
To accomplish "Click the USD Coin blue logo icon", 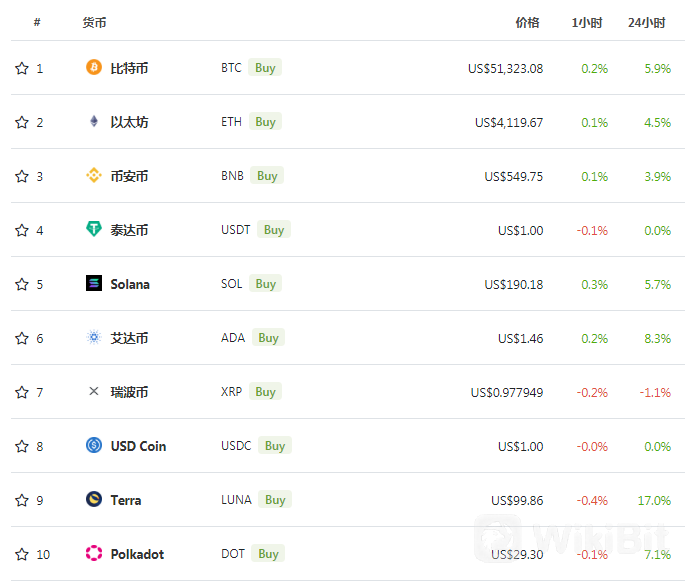I will pos(93,445).
